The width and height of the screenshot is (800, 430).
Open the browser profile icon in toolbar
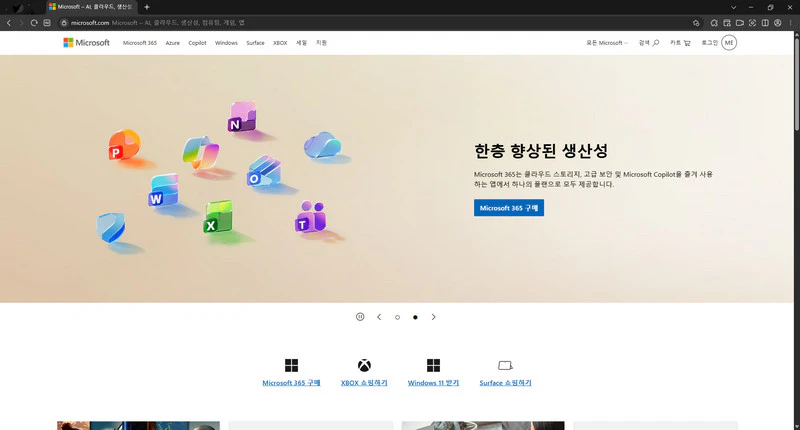tap(778, 22)
